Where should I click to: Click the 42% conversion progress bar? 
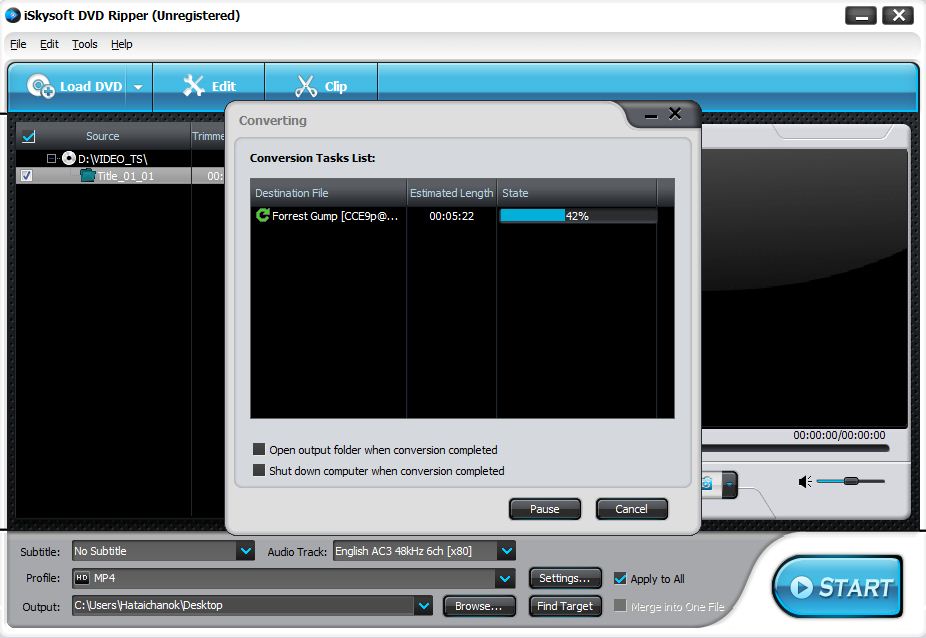coord(578,216)
